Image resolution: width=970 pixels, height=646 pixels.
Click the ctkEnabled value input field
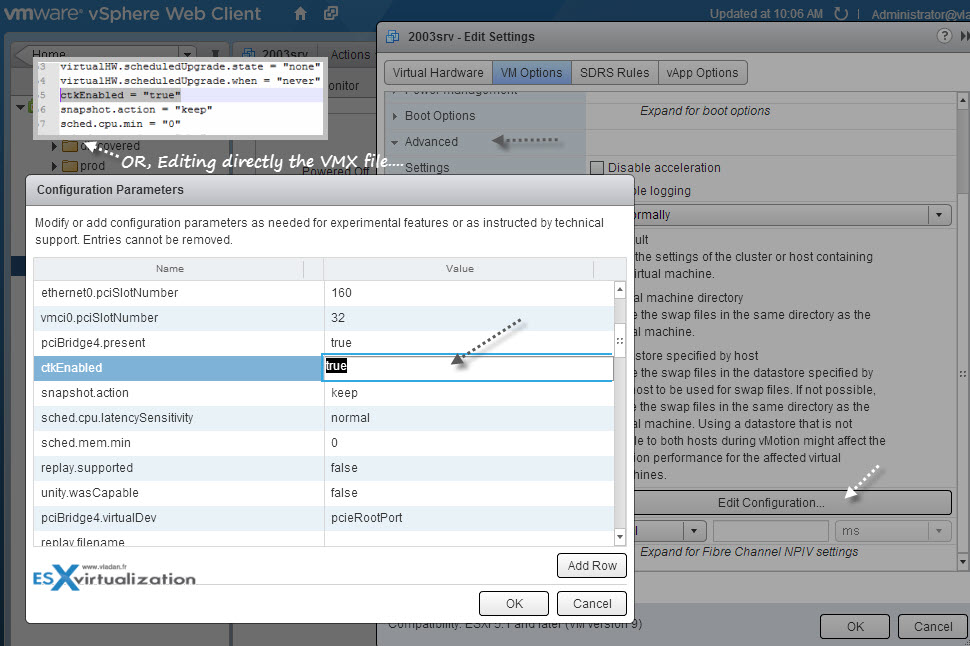point(468,368)
